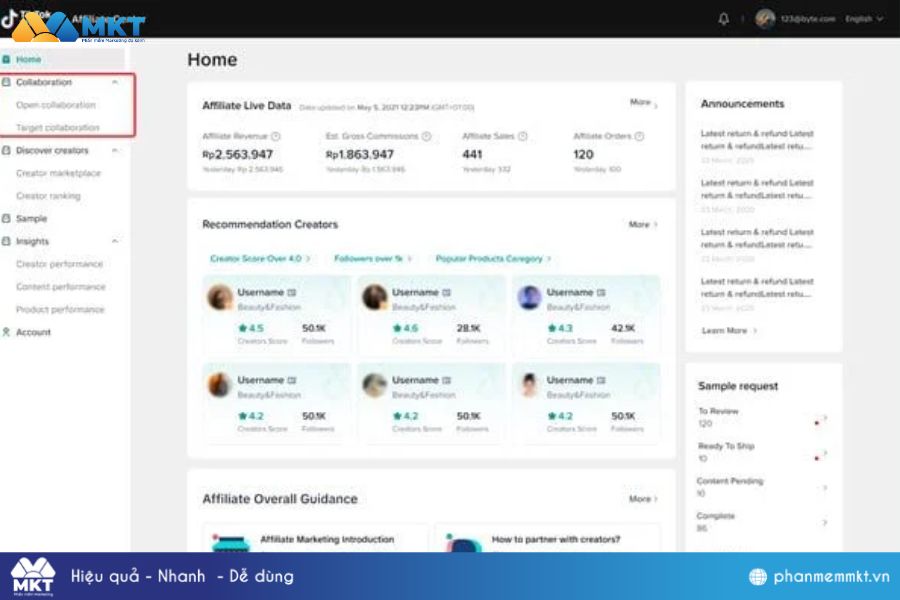This screenshot has height=600, width=900.
Task: Click the Rp2.563.947 revenue value
Action: 238,154
